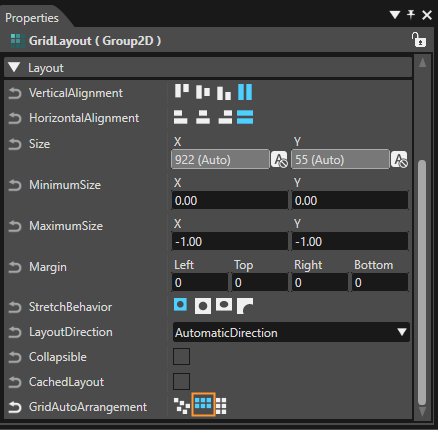The height and width of the screenshot is (430, 438).
Task: Select the stretch HorizontalAlignment icon
Action: (245, 117)
